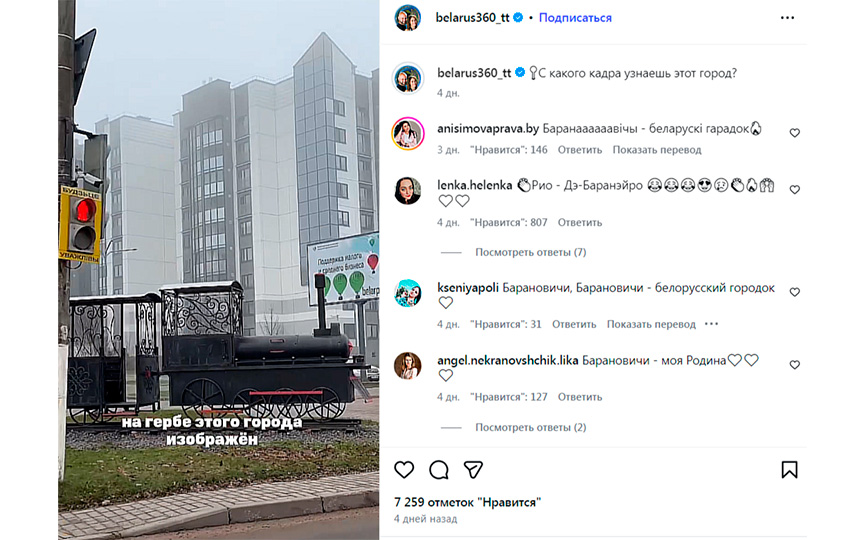This screenshot has height=540, width=865.
Task: Expand replies (2) under angel.nekranovshchik.lika comment
Action: point(531,427)
